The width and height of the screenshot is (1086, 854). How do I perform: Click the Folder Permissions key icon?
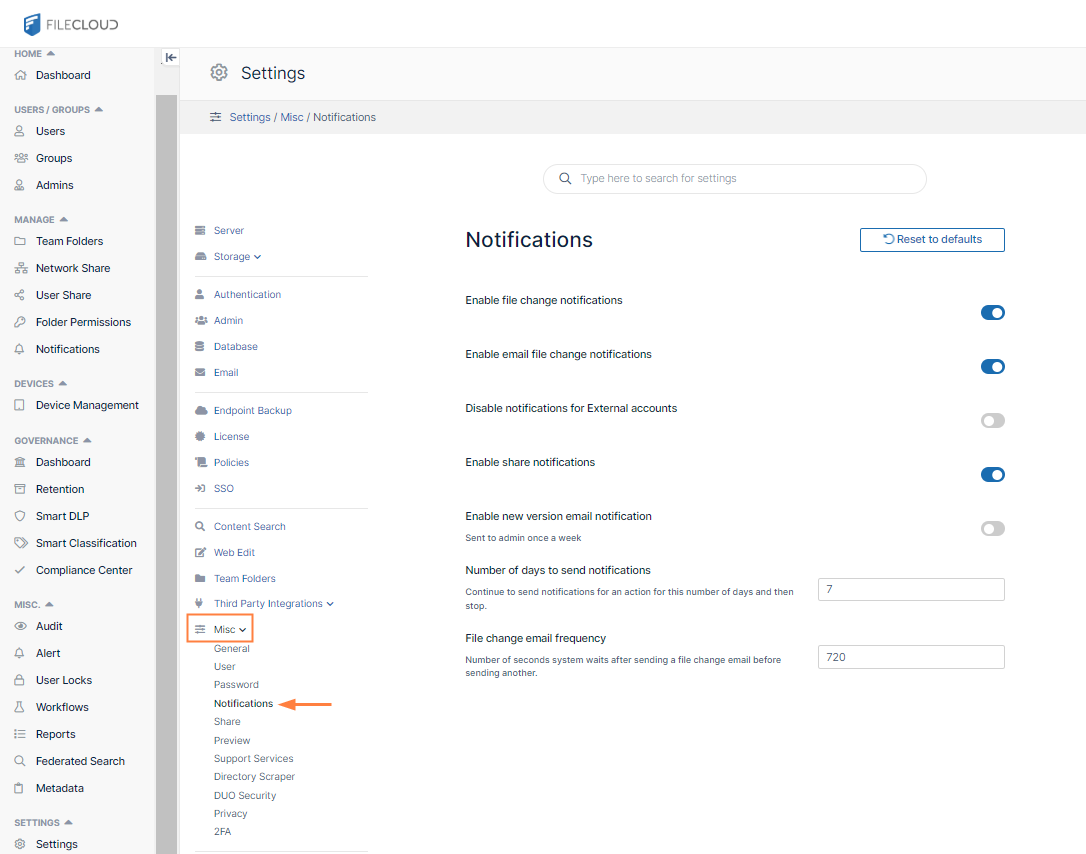pos(20,323)
